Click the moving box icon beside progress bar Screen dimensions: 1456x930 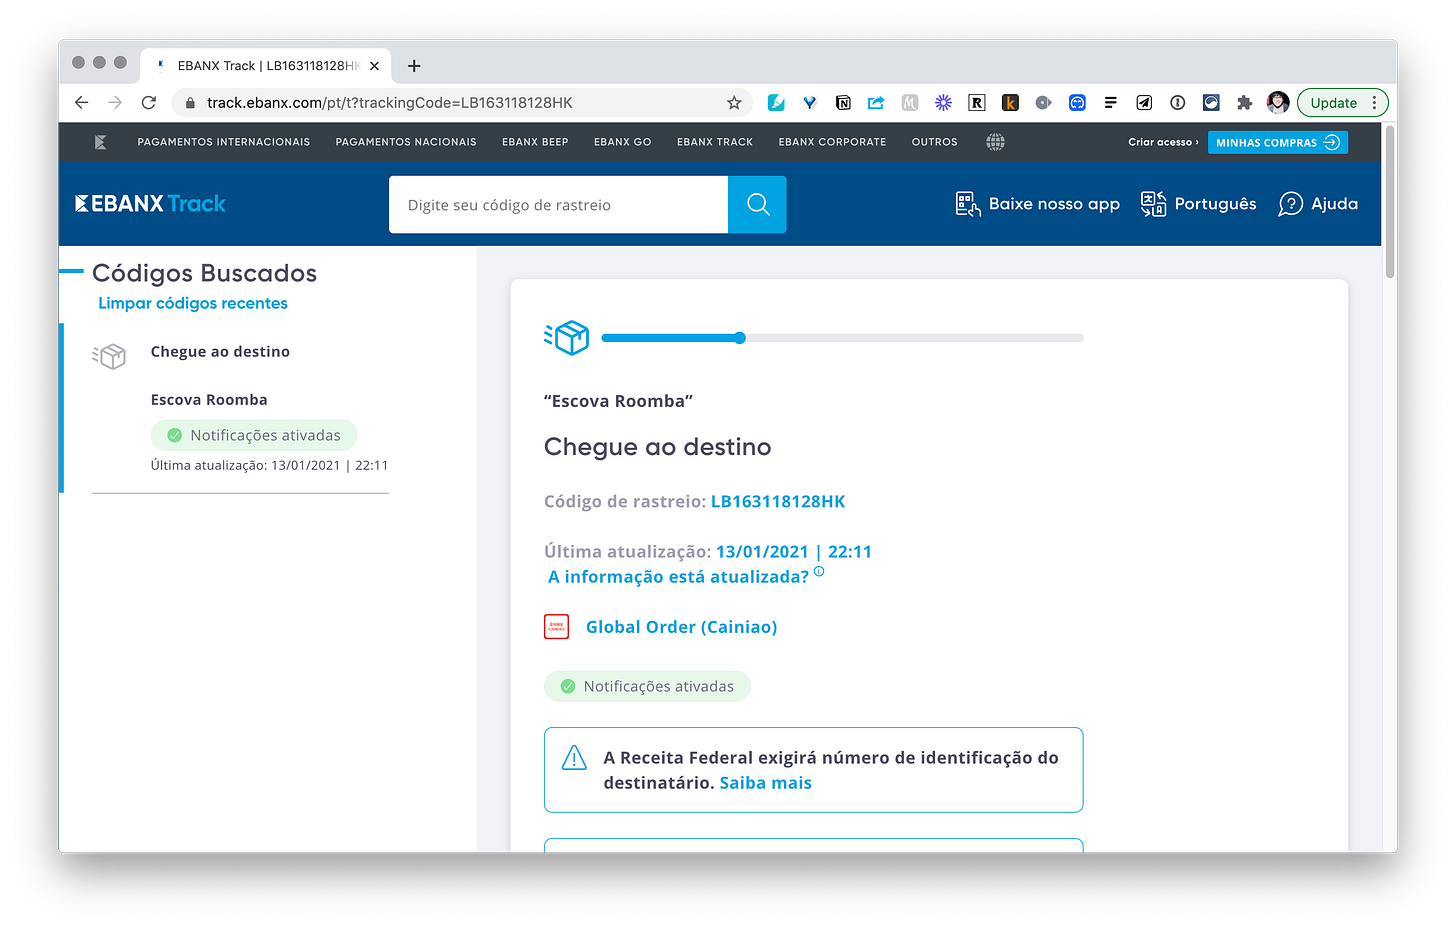point(567,338)
